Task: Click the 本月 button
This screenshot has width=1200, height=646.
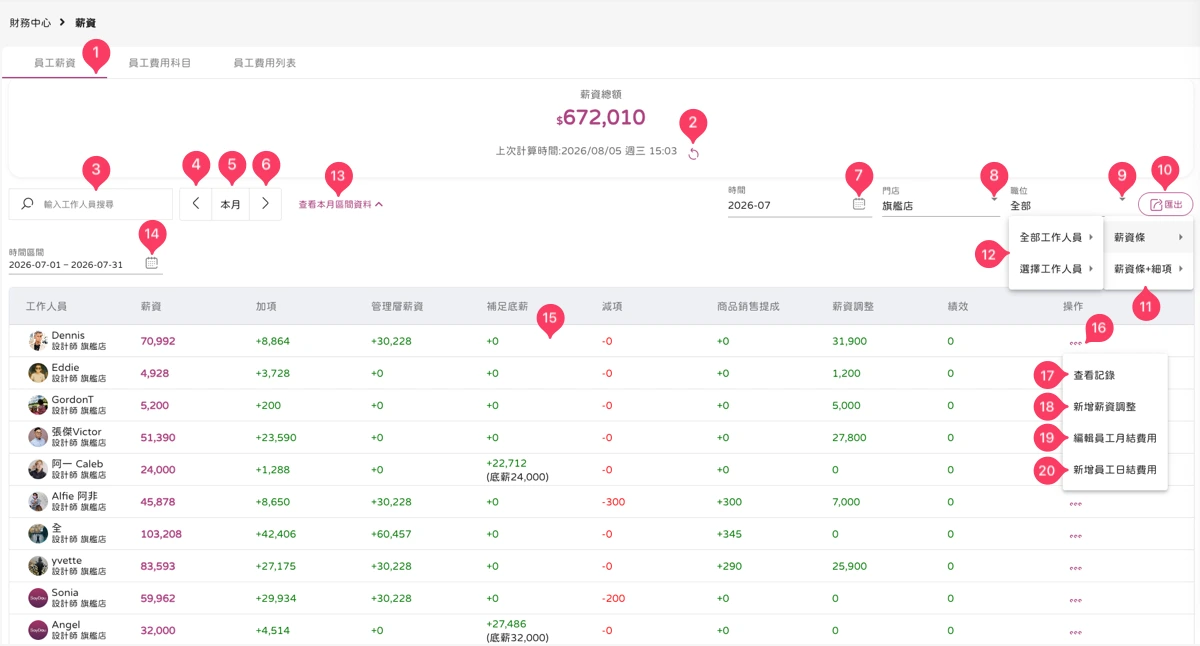Action: 230,204
